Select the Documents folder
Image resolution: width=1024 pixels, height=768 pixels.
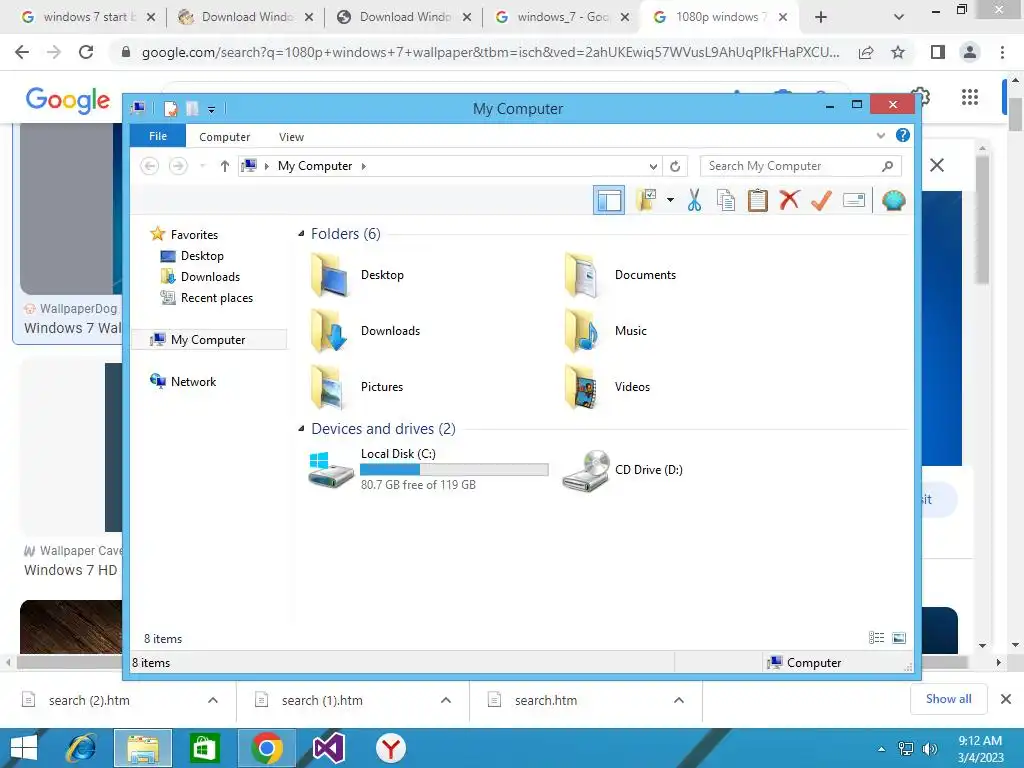click(620, 275)
